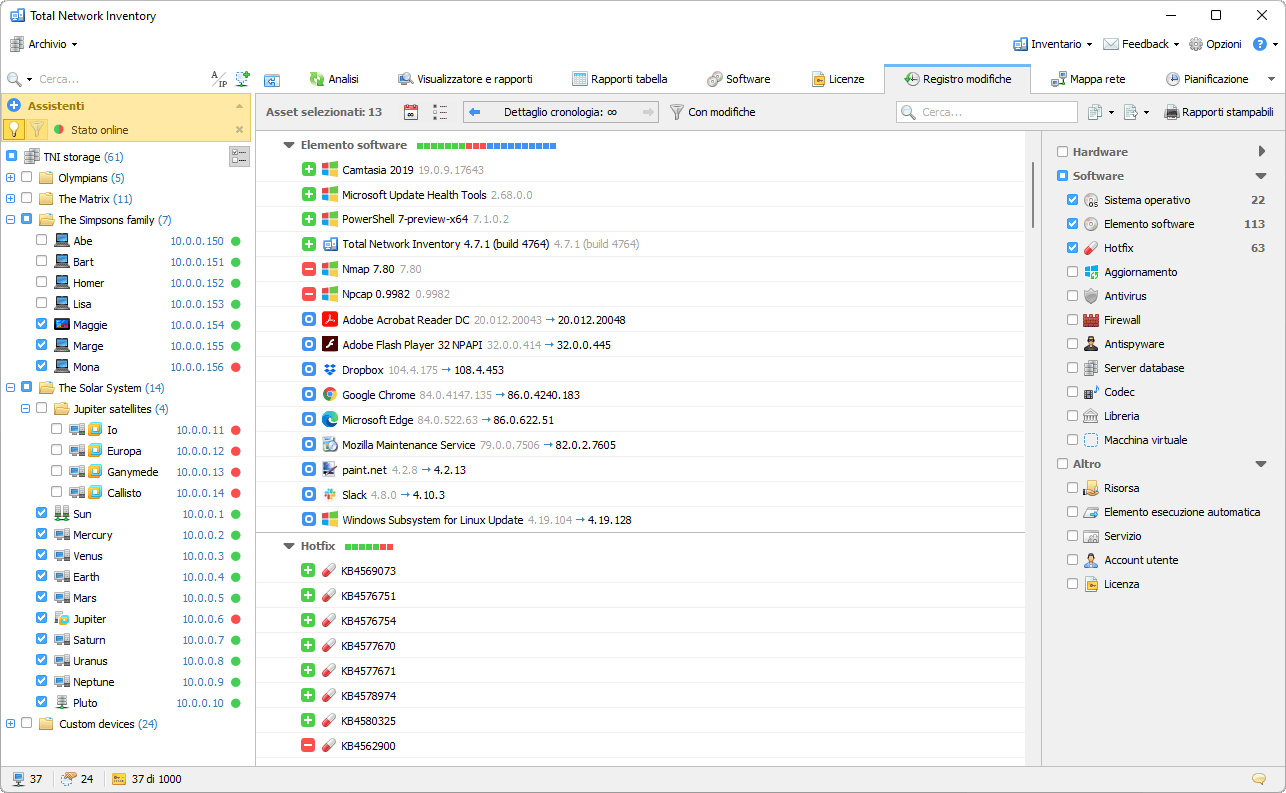Click the A/IP name display toggle icon
This screenshot has height=793, width=1286.
coord(218,79)
